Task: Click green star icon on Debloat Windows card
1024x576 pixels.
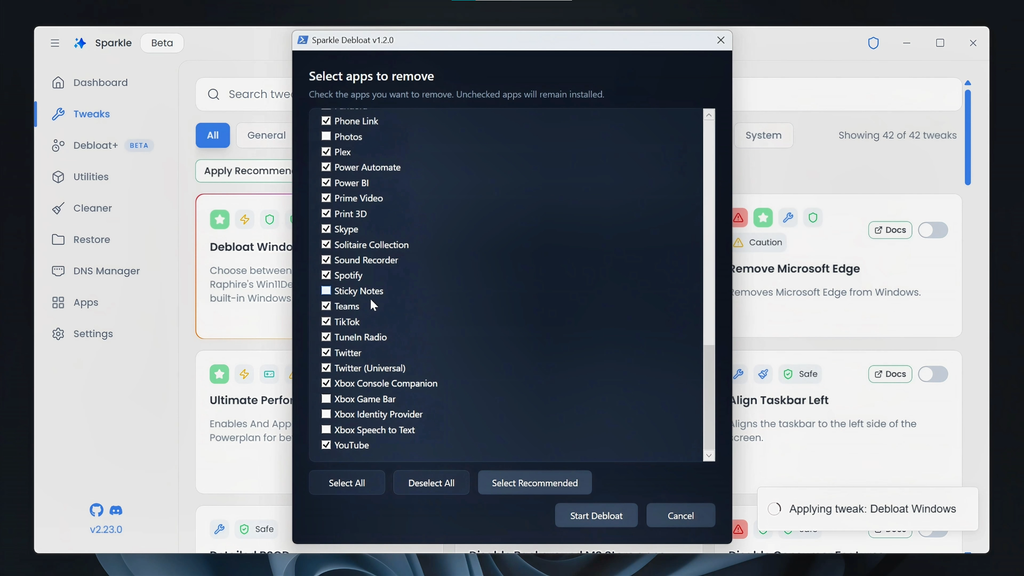Action: pos(219,219)
